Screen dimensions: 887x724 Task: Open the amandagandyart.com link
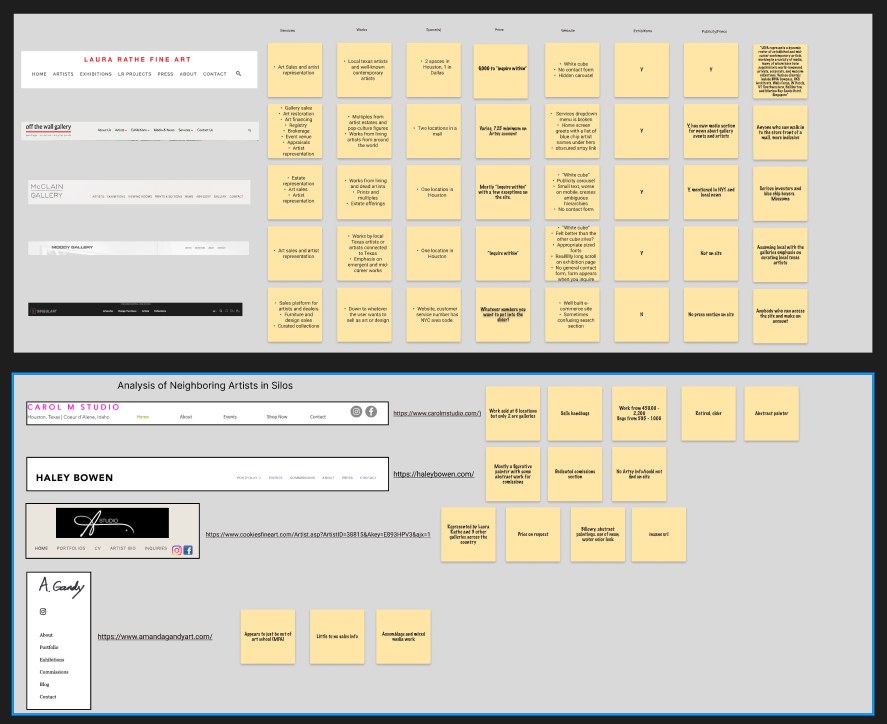tap(155, 636)
